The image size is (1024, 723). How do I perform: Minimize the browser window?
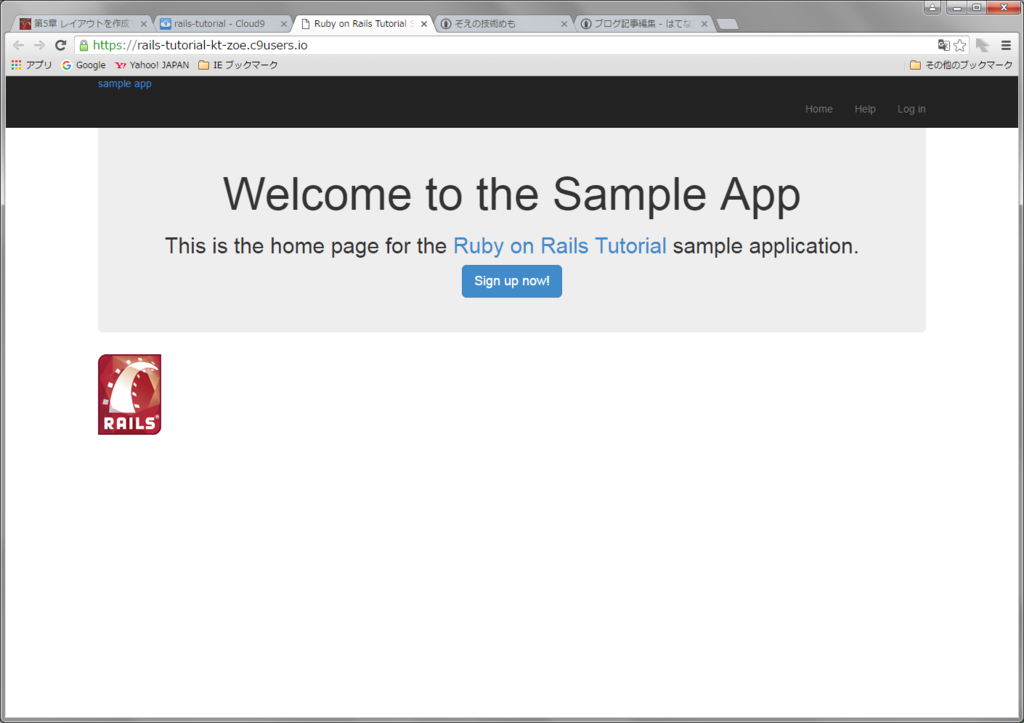957,7
